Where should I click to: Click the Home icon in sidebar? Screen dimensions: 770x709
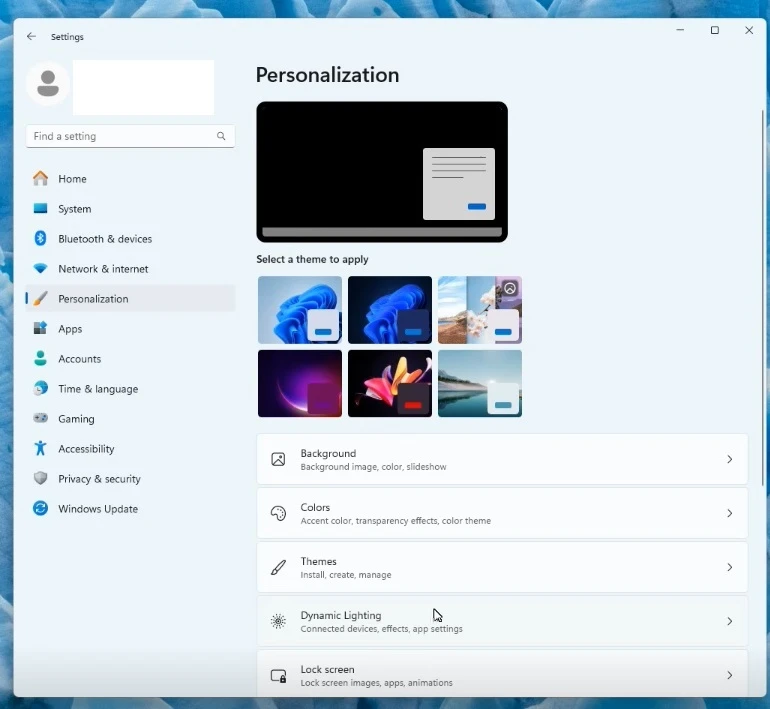click(40, 179)
